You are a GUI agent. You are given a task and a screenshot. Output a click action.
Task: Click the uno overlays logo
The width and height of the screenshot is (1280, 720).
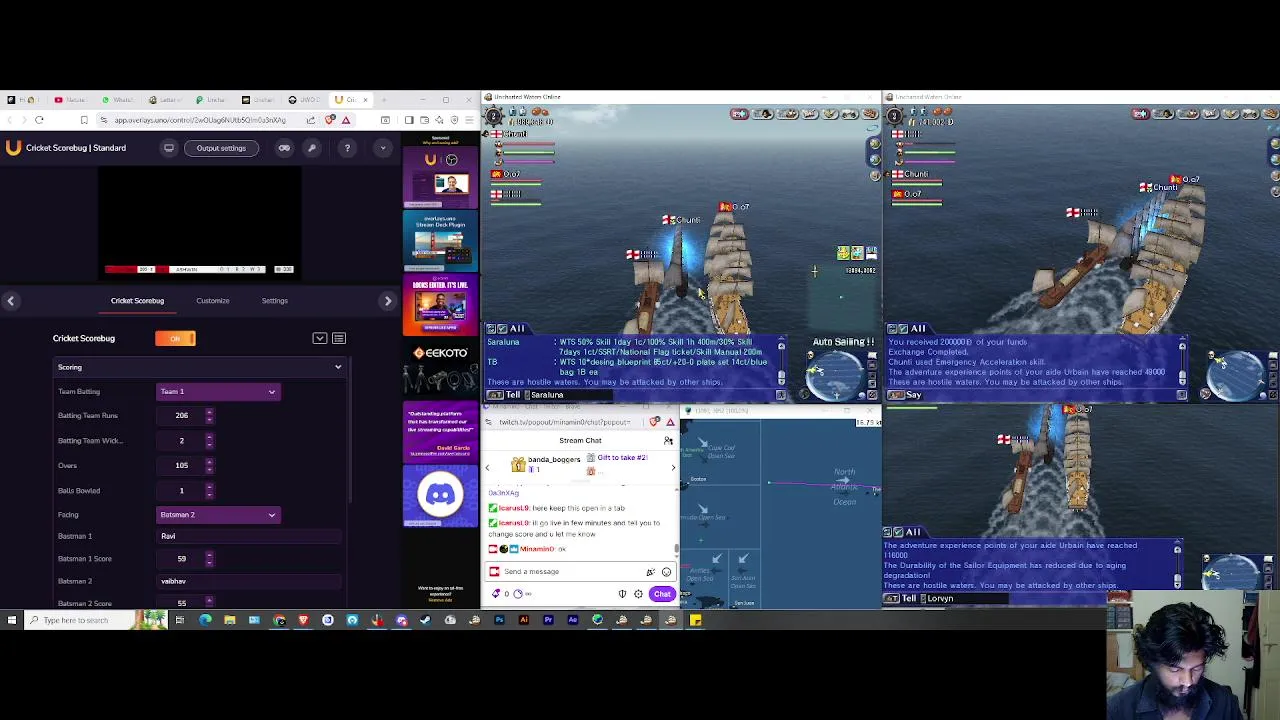(13, 148)
